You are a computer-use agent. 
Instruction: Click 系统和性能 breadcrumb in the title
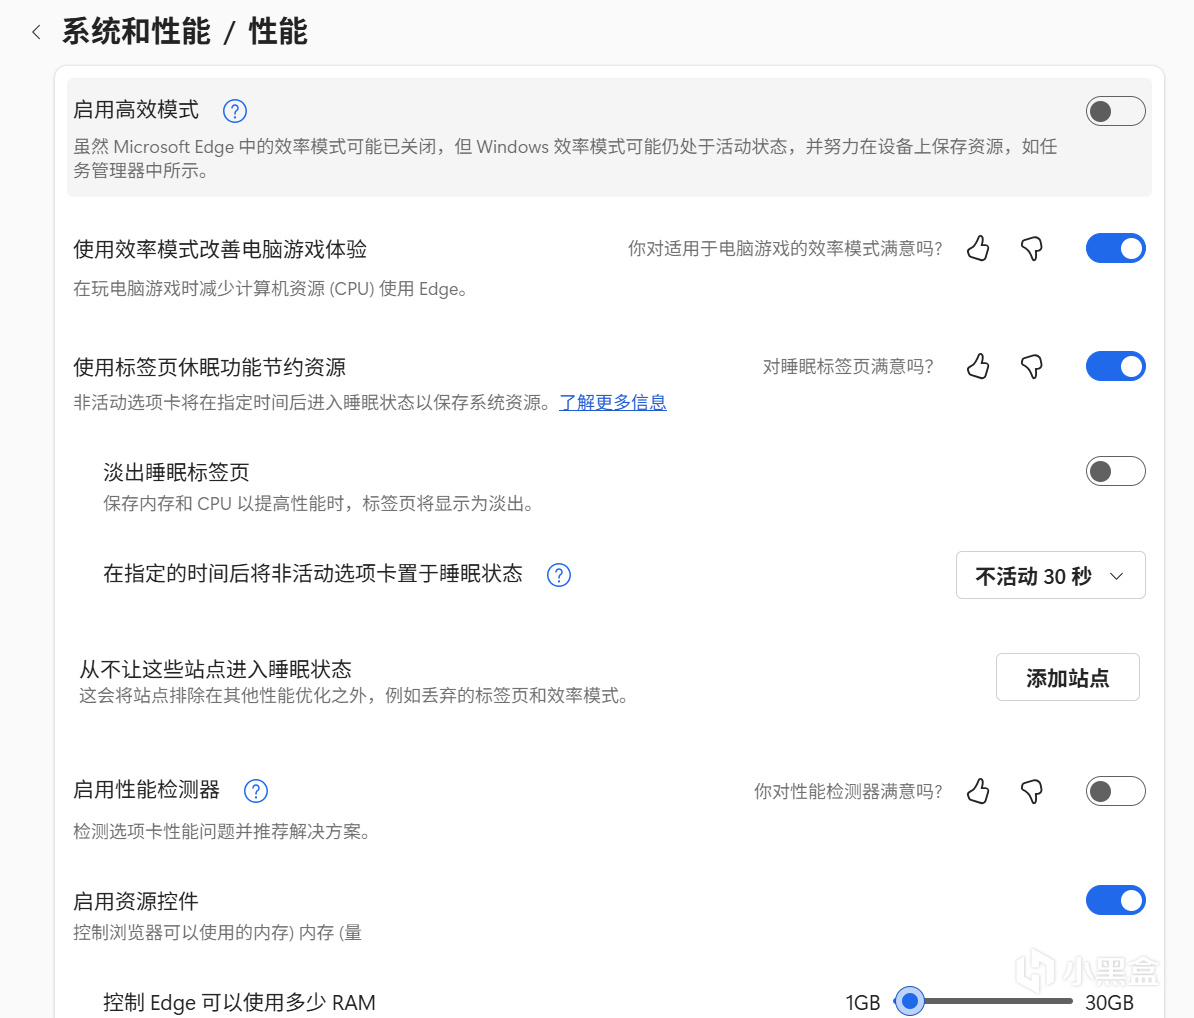(x=136, y=32)
